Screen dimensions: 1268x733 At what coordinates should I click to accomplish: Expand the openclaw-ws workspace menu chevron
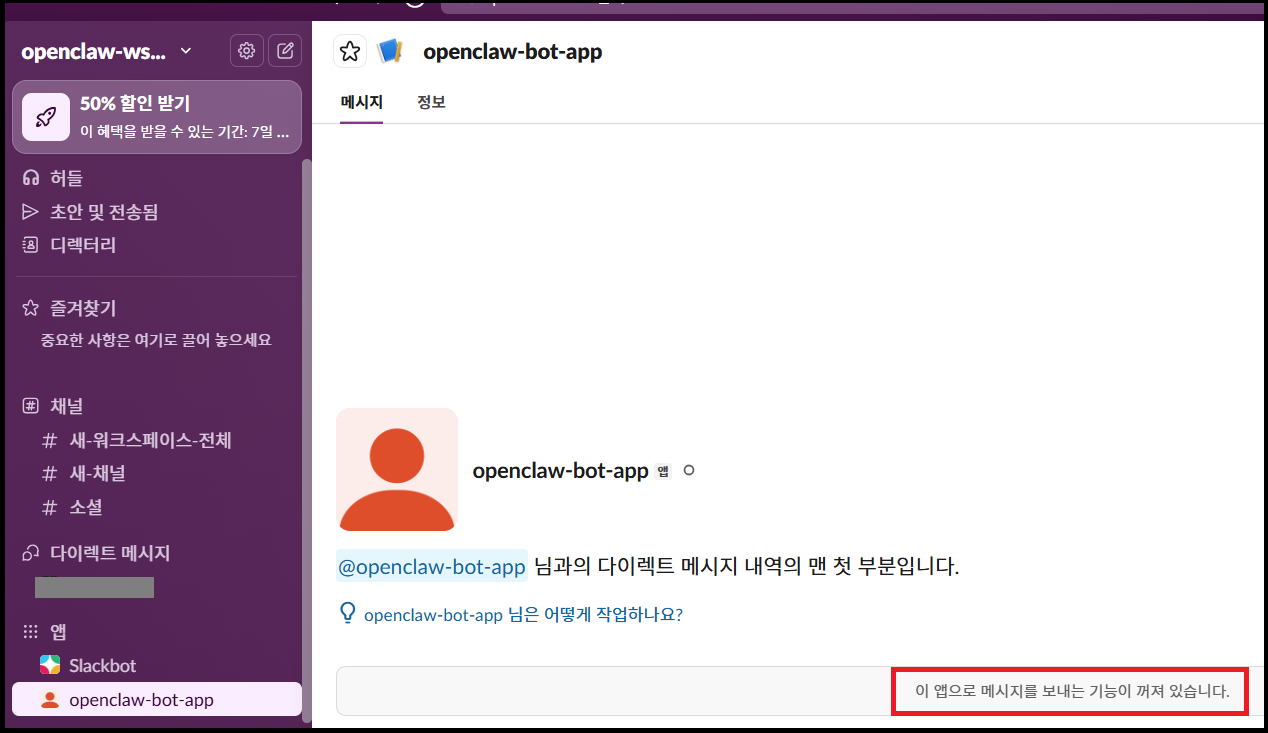(x=185, y=51)
